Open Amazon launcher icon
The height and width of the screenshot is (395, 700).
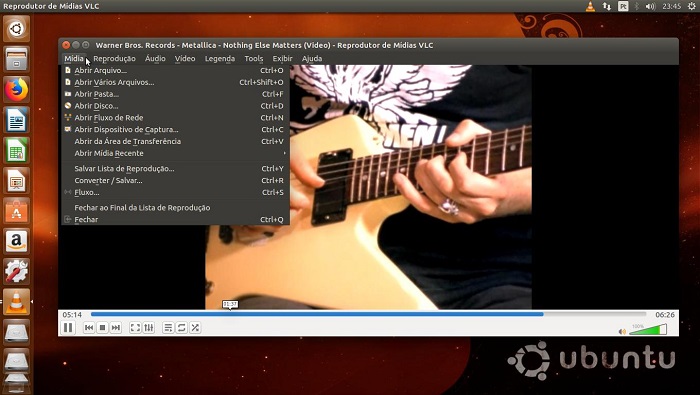(x=17, y=241)
